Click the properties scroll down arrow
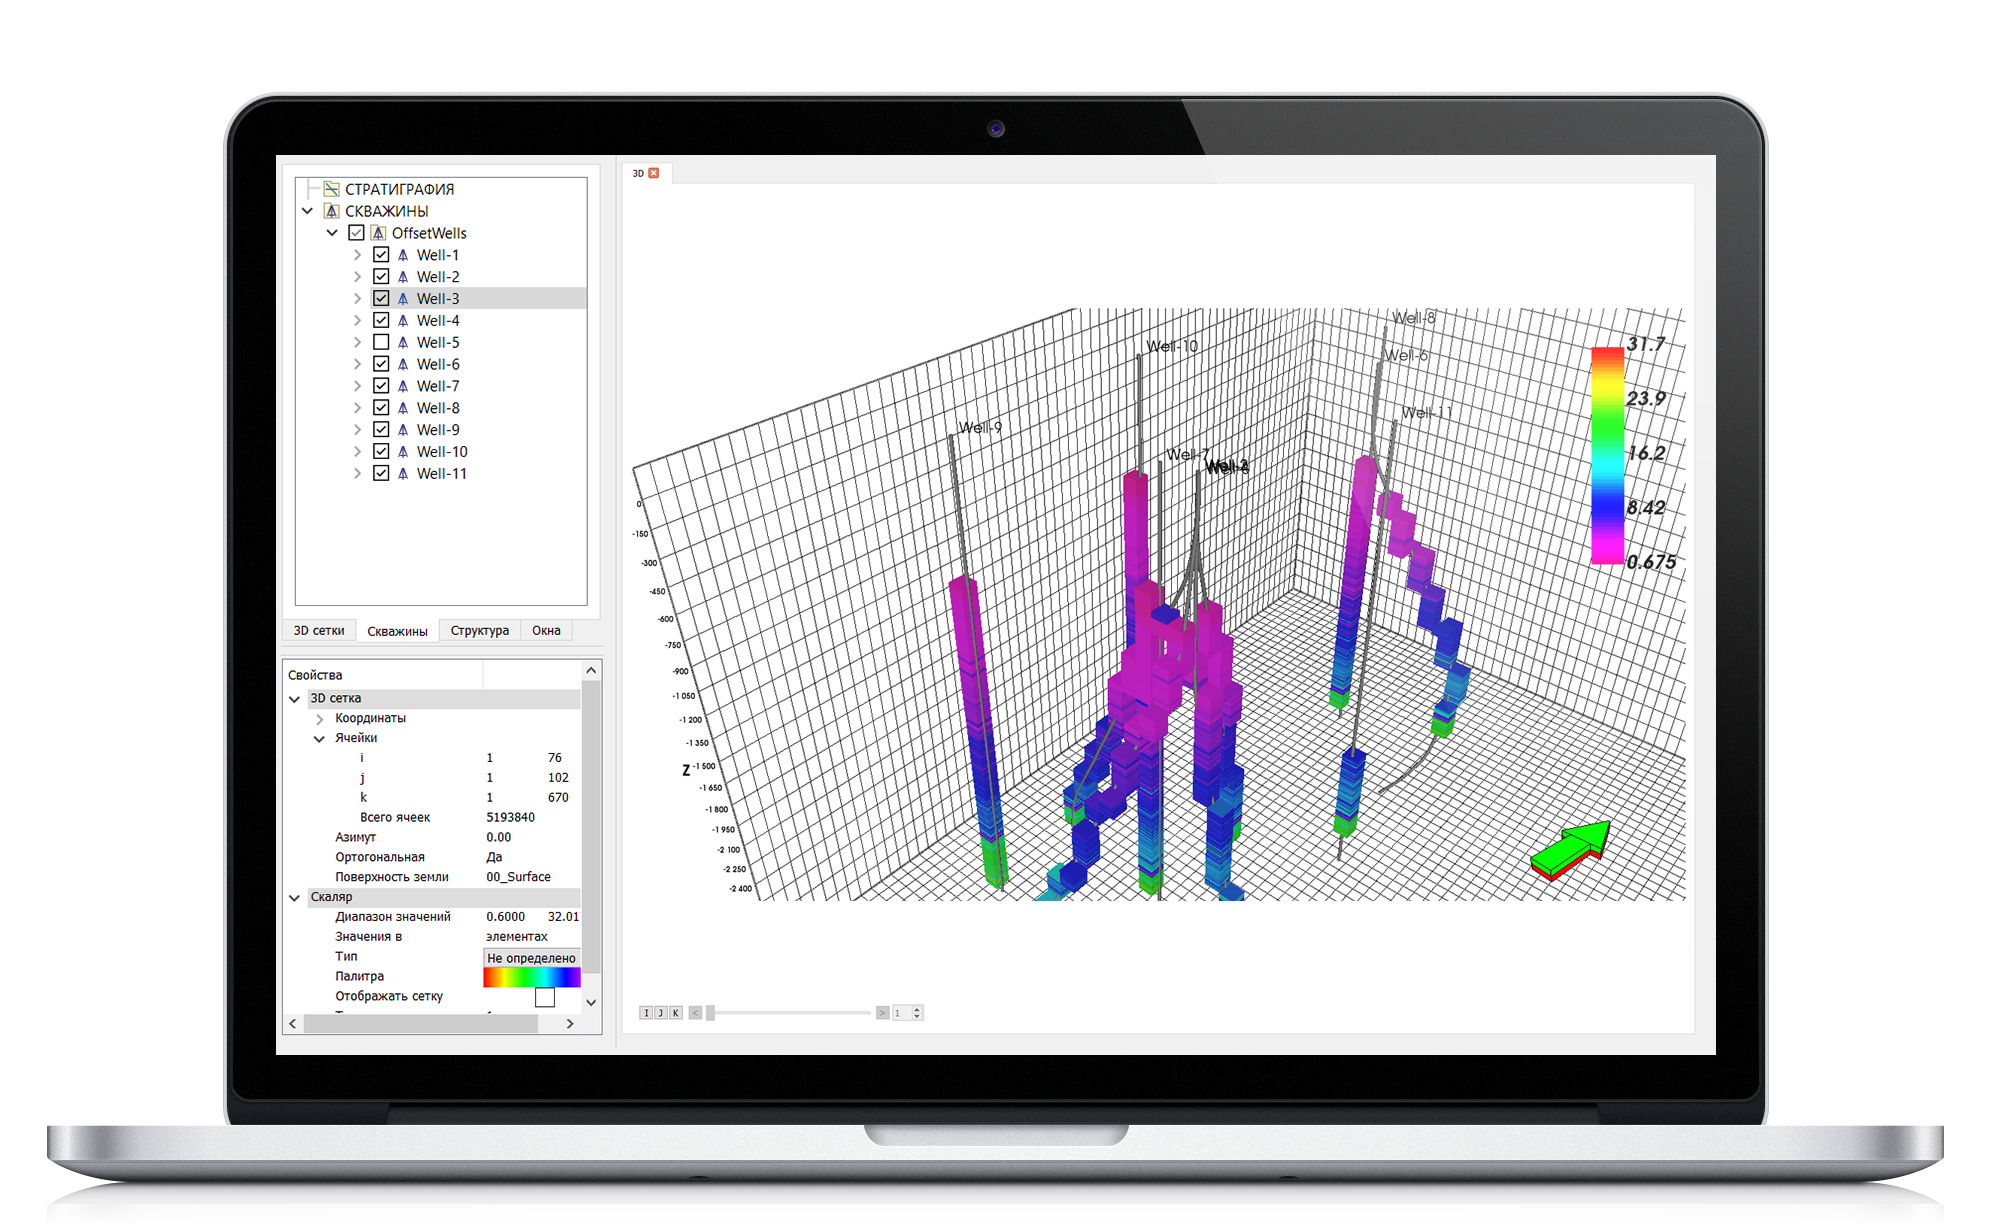The width and height of the screenshot is (1995, 1230). pyautogui.click(x=591, y=1002)
